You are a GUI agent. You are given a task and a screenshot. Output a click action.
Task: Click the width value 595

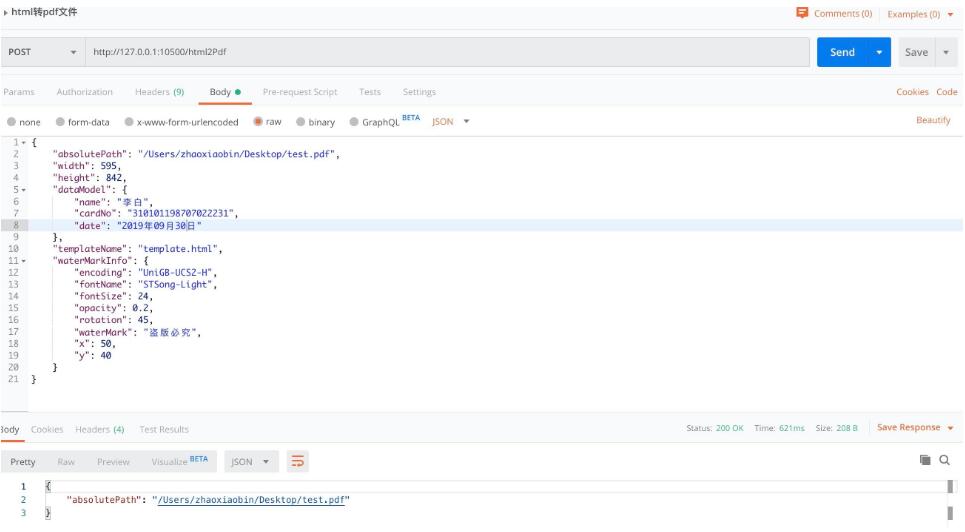[x=108, y=166]
